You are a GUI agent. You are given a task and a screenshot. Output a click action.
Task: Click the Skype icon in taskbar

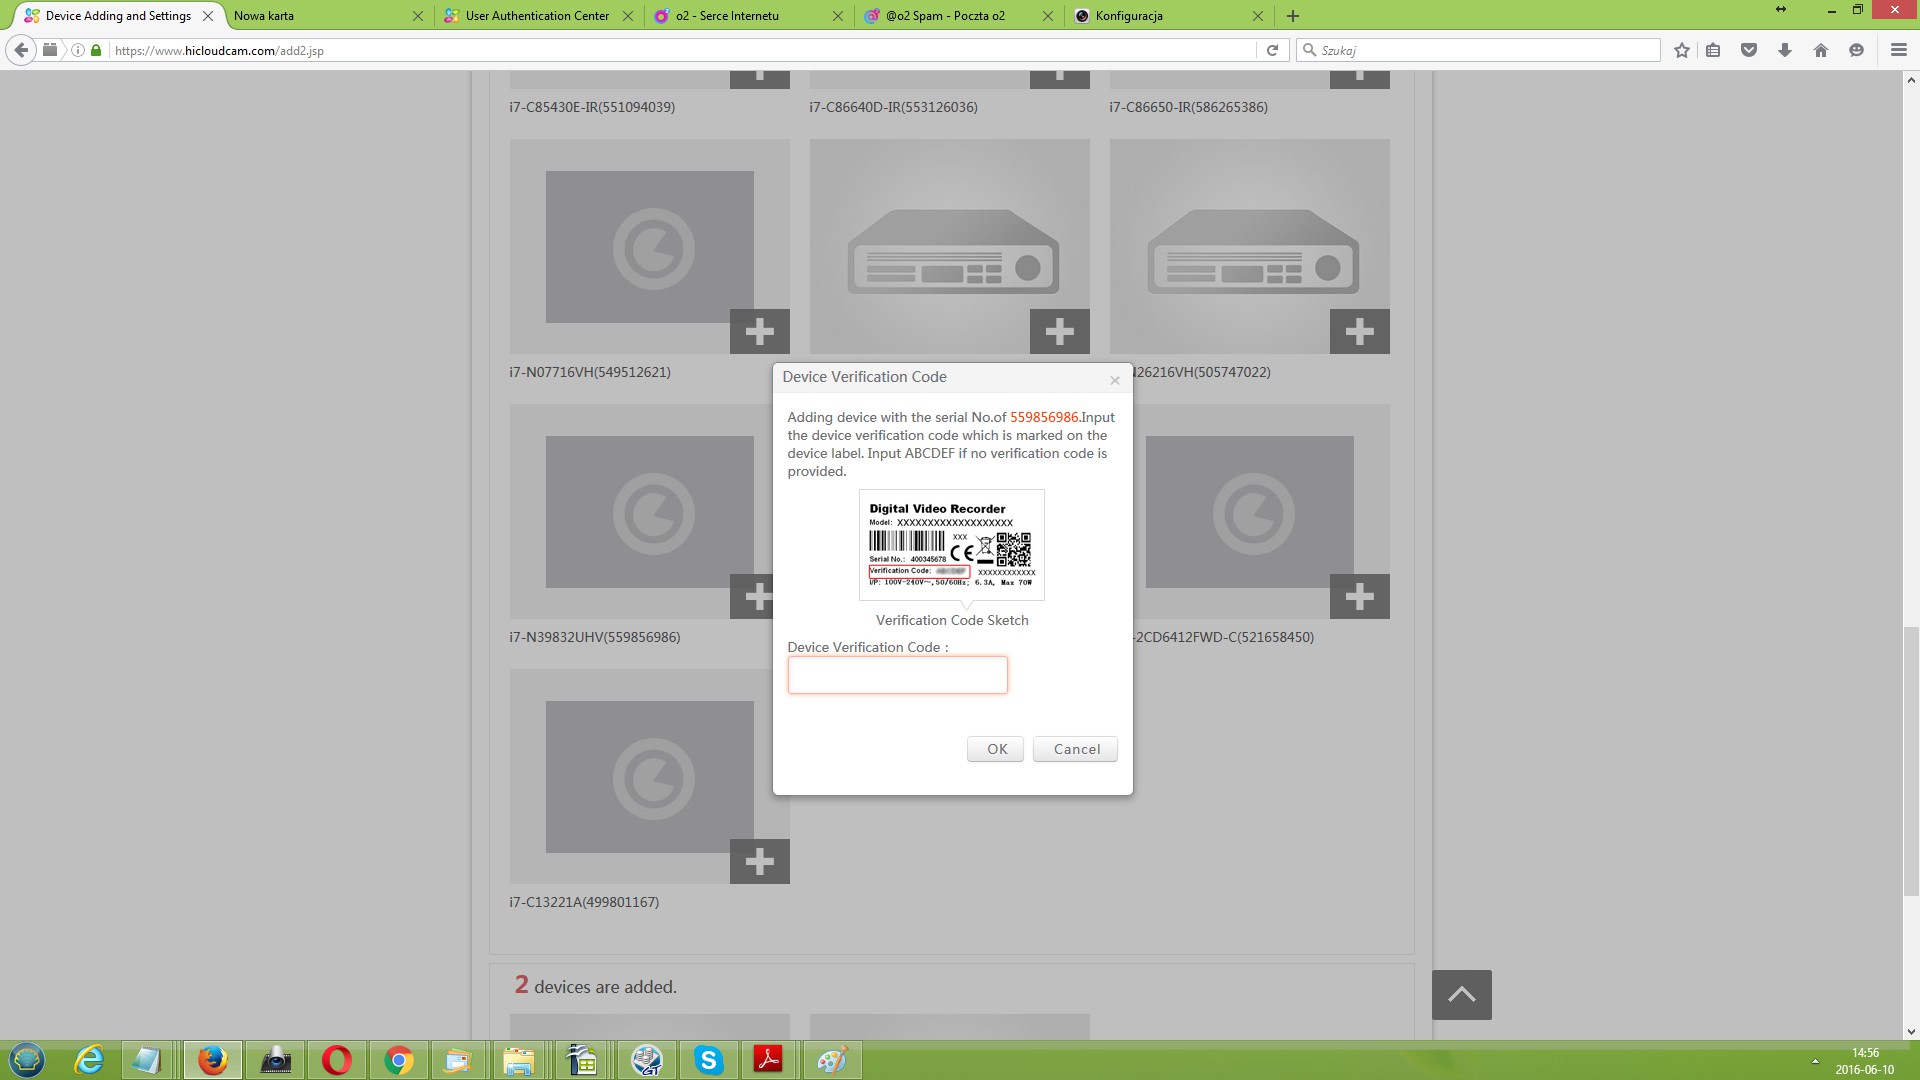[x=709, y=1059]
